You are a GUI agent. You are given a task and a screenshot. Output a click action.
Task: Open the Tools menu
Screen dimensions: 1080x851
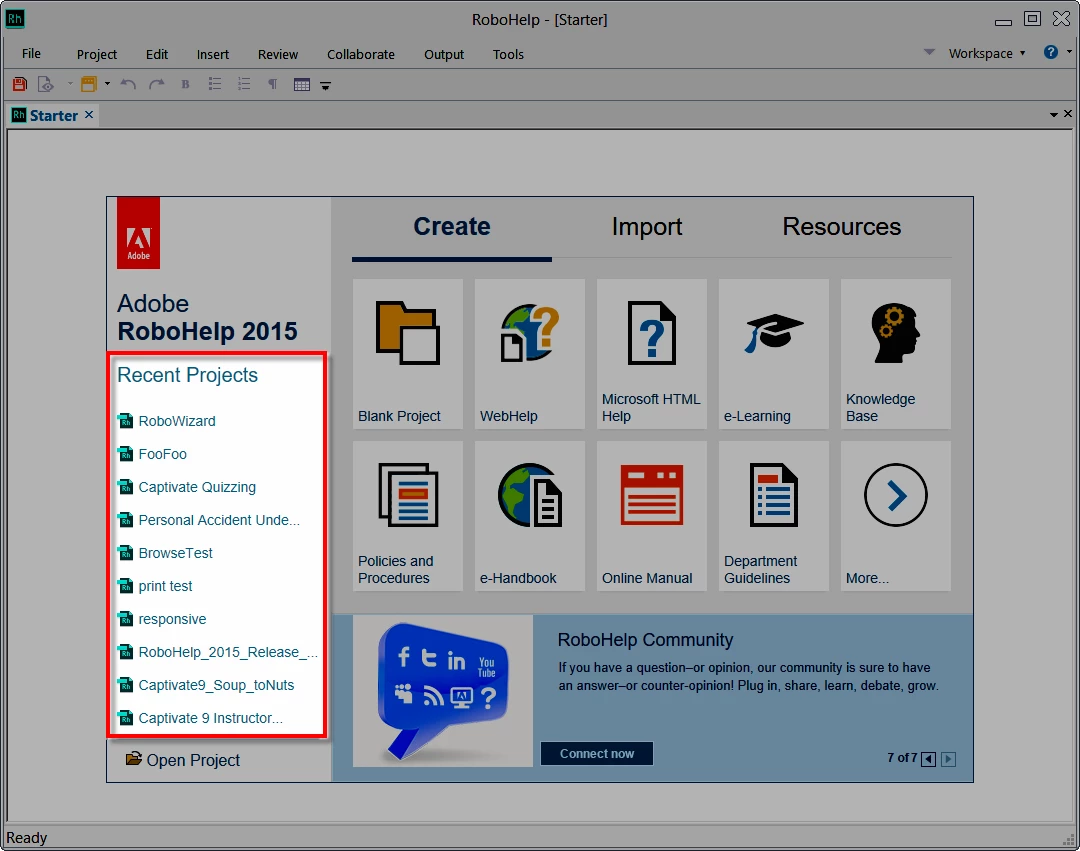pos(508,54)
